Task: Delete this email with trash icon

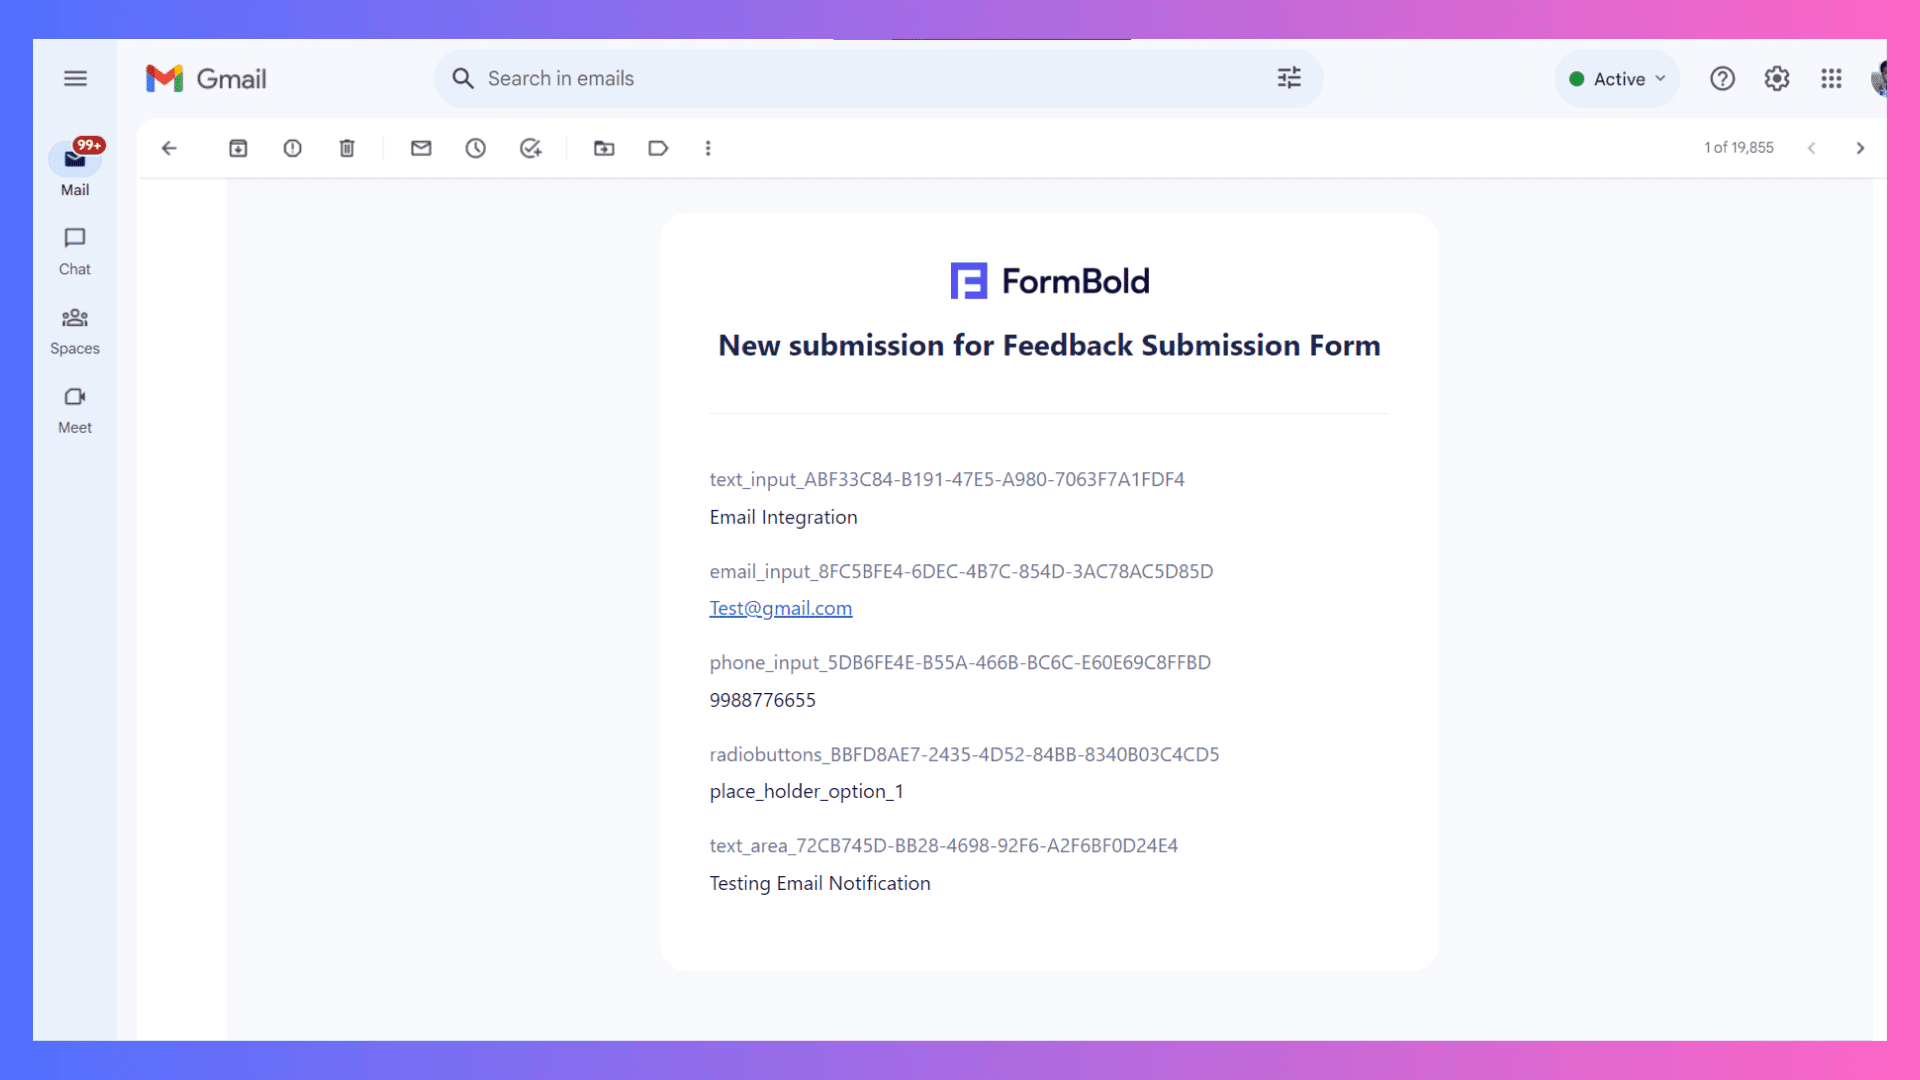Action: (x=347, y=148)
